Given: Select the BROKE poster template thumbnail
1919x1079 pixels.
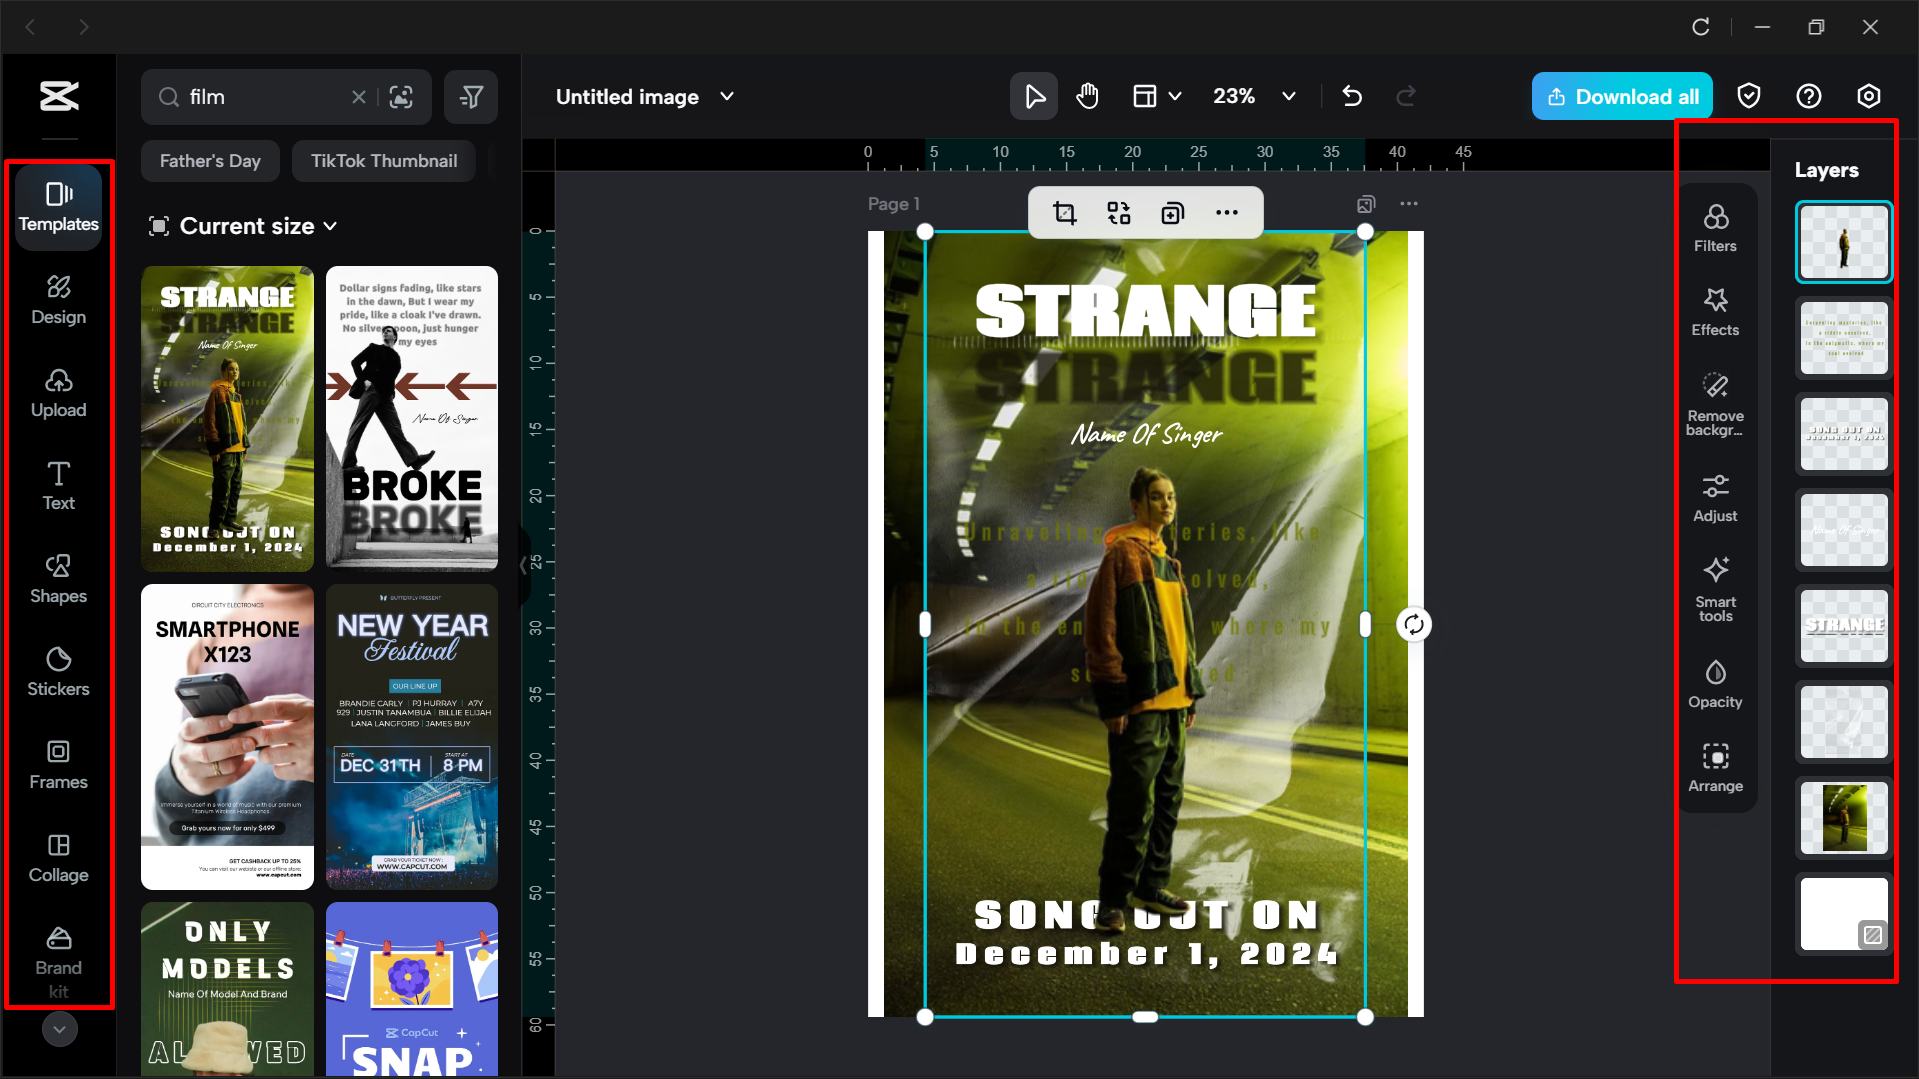Looking at the screenshot, I should 411,418.
